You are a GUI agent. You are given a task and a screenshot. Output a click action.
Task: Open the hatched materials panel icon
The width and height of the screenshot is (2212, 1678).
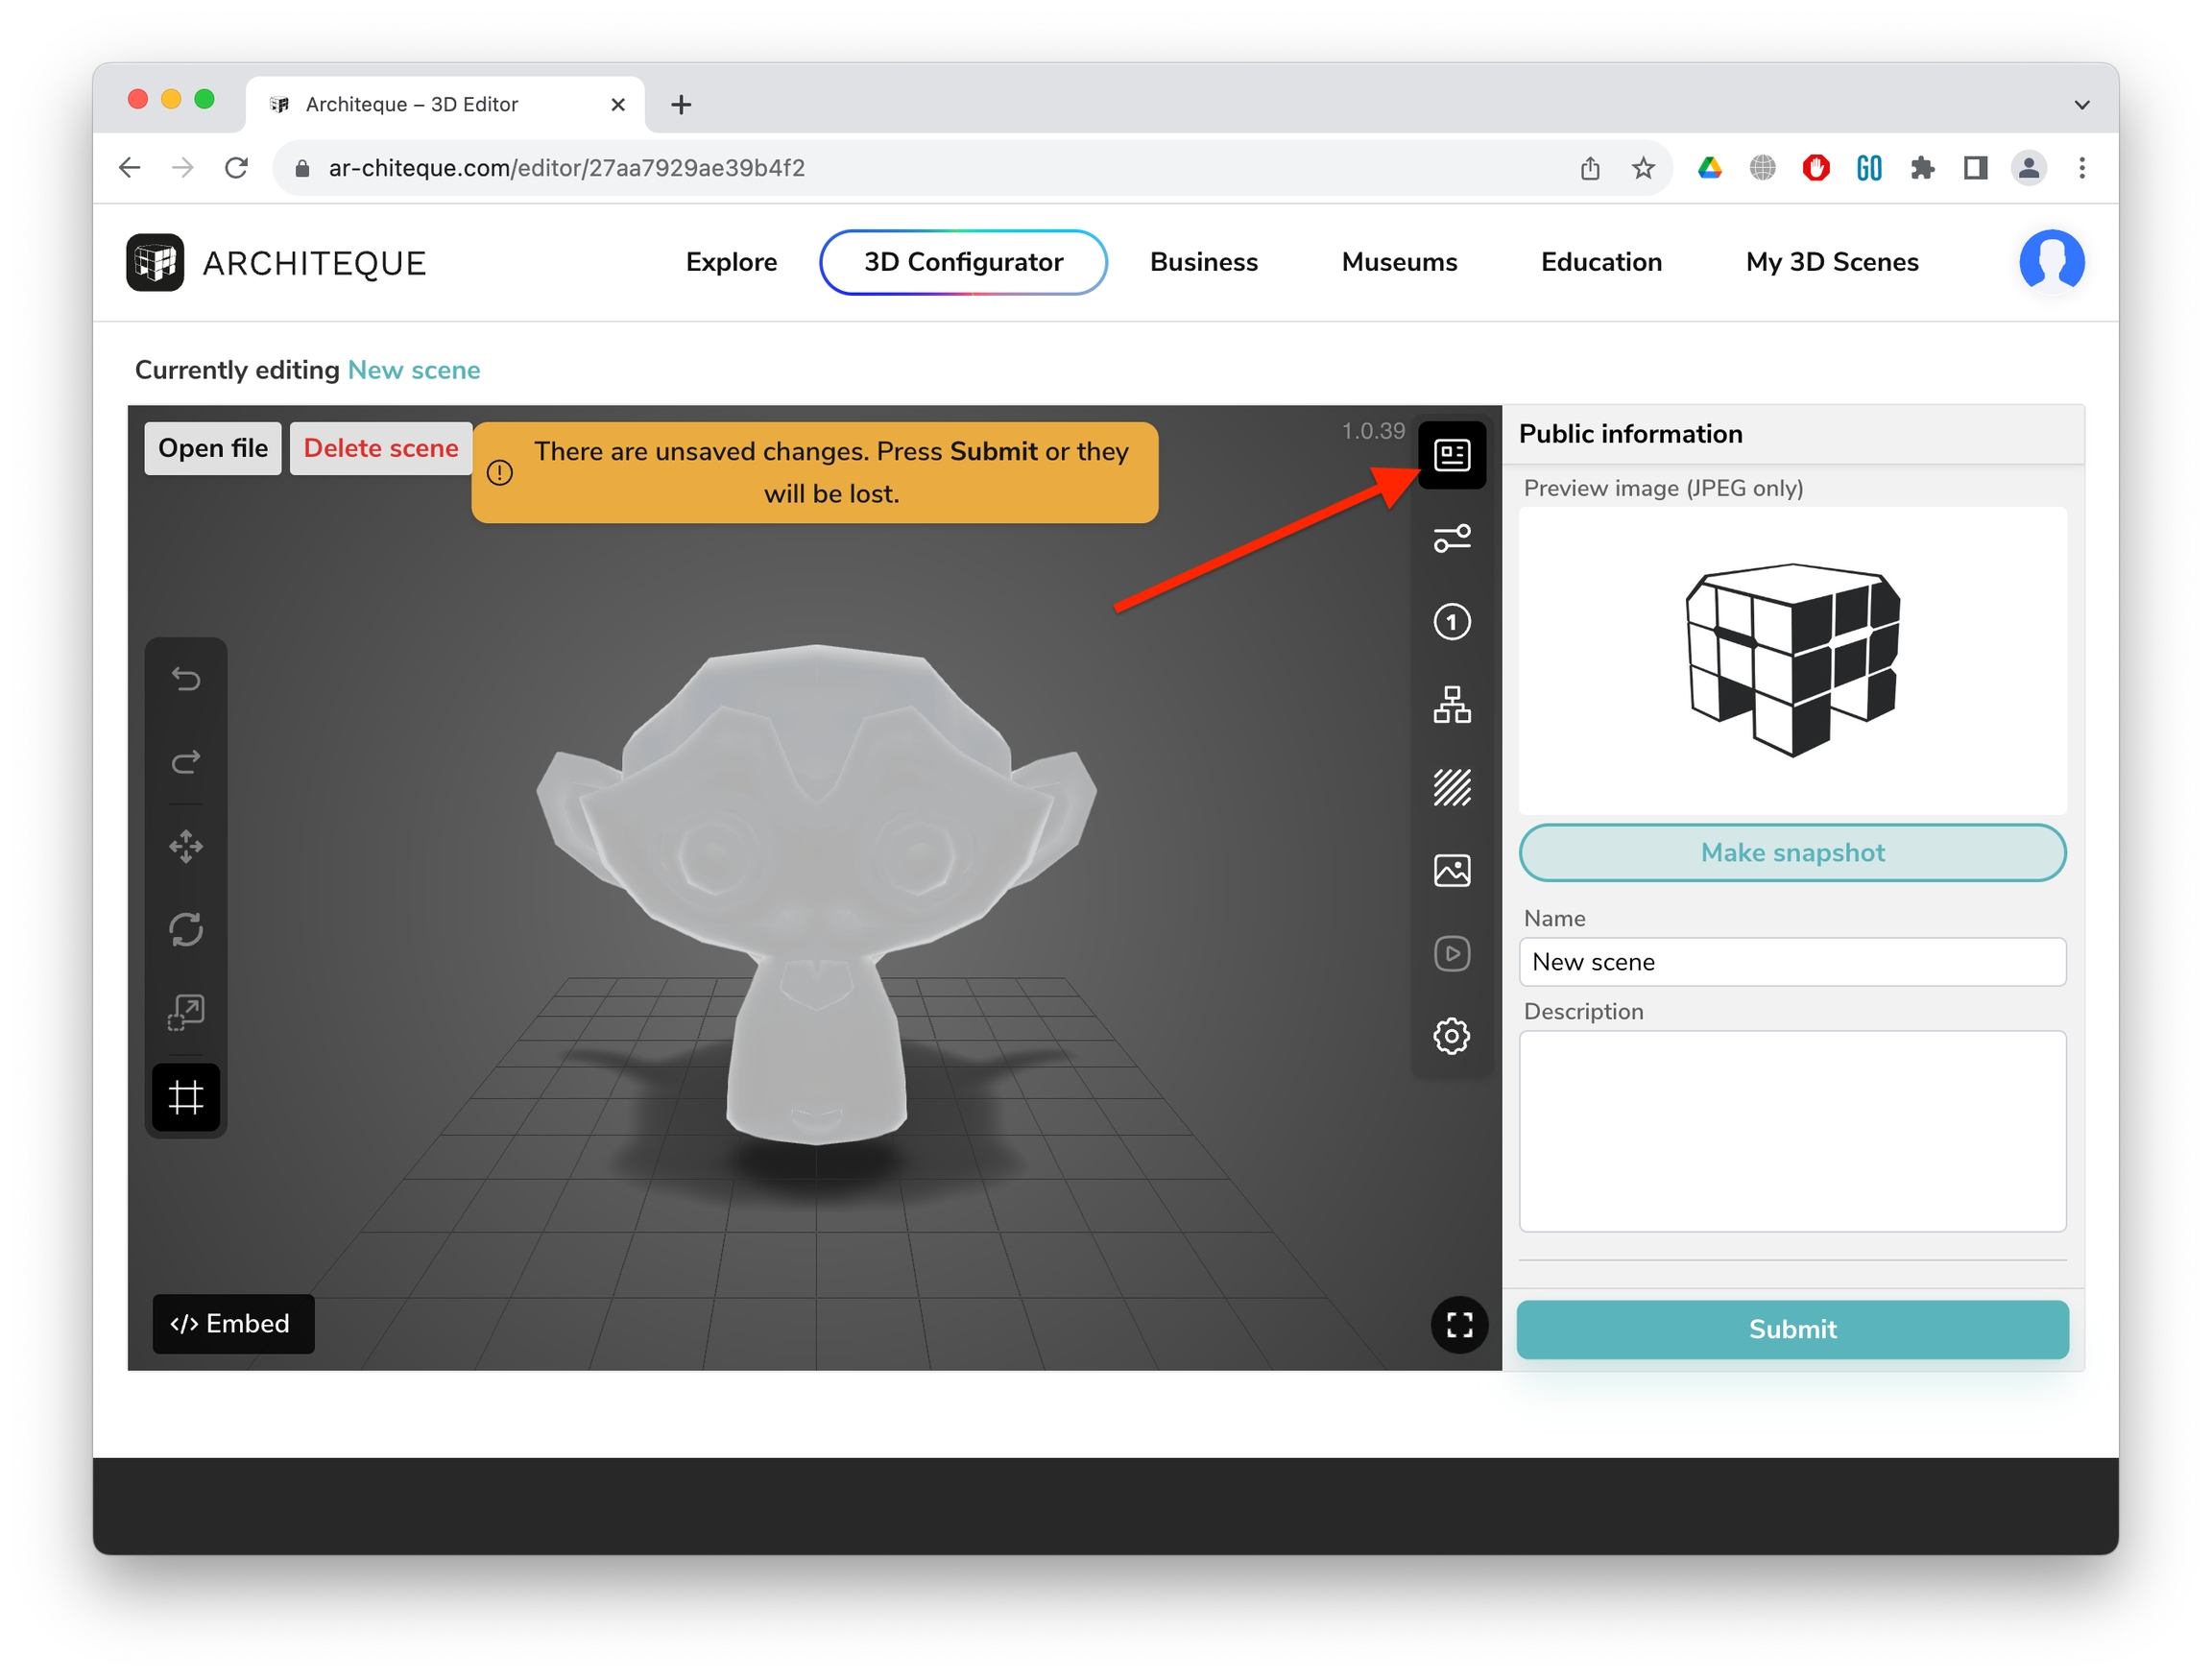click(x=1451, y=788)
